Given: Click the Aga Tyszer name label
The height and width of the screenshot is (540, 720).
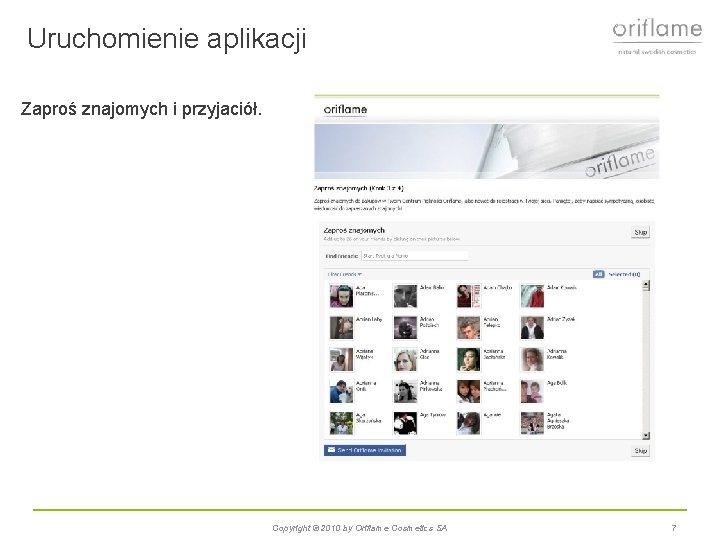Looking at the screenshot, I should pos(433,415).
